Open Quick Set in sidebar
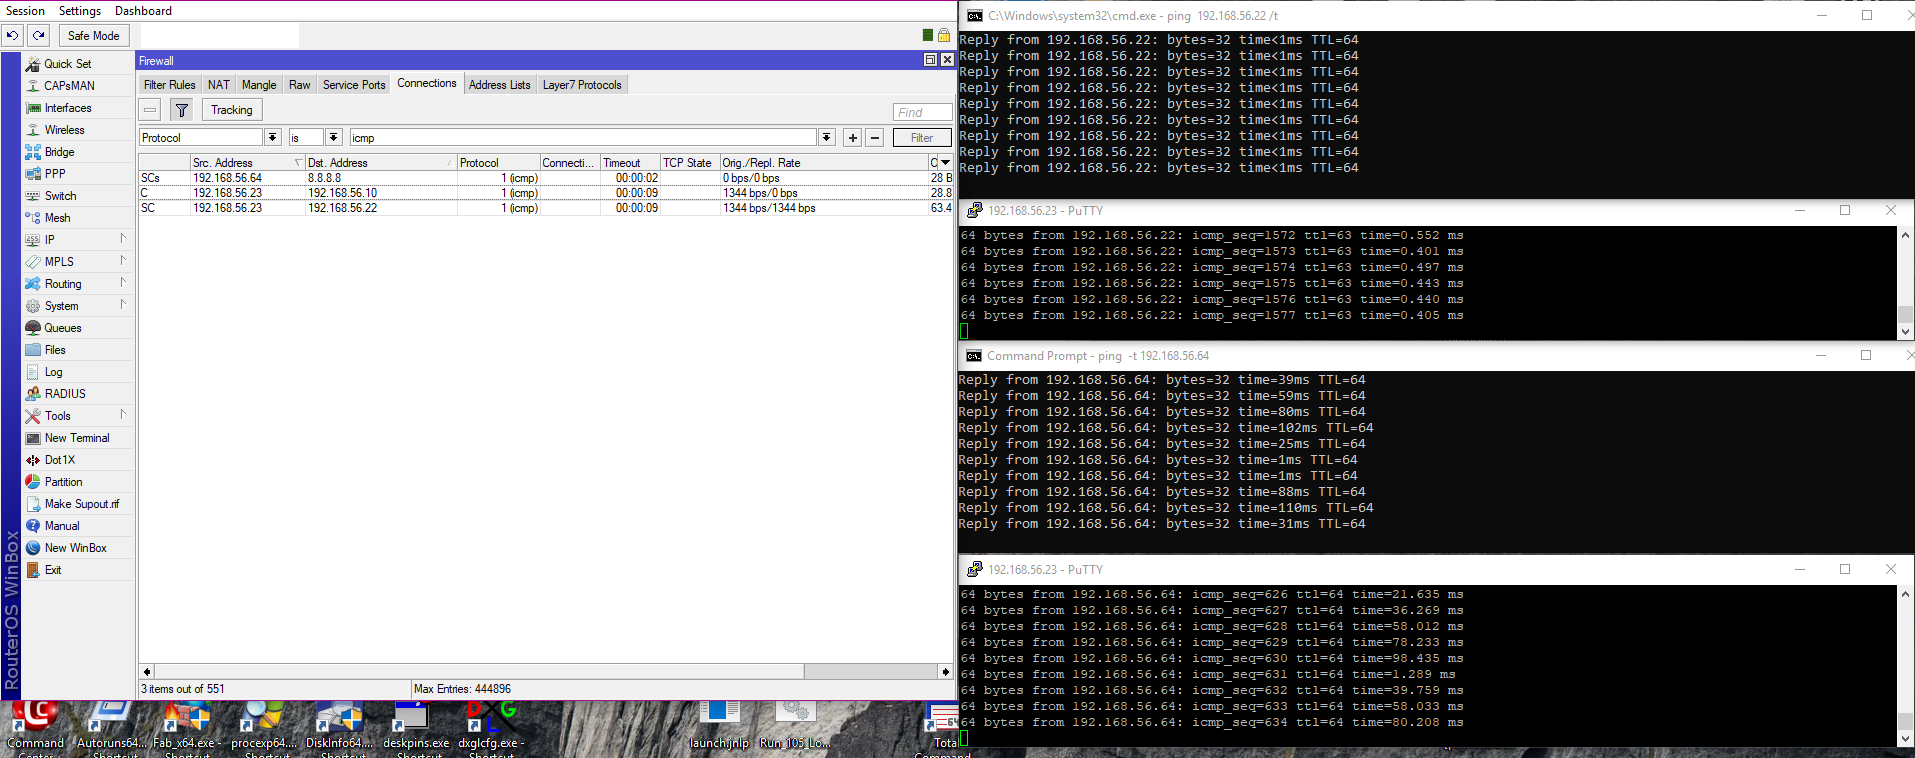This screenshot has width=1915, height=758. 68,64
